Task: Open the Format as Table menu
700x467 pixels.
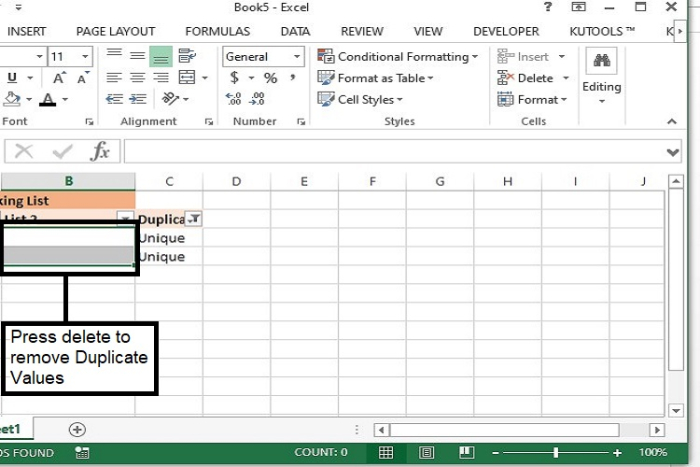Action: 375,78
